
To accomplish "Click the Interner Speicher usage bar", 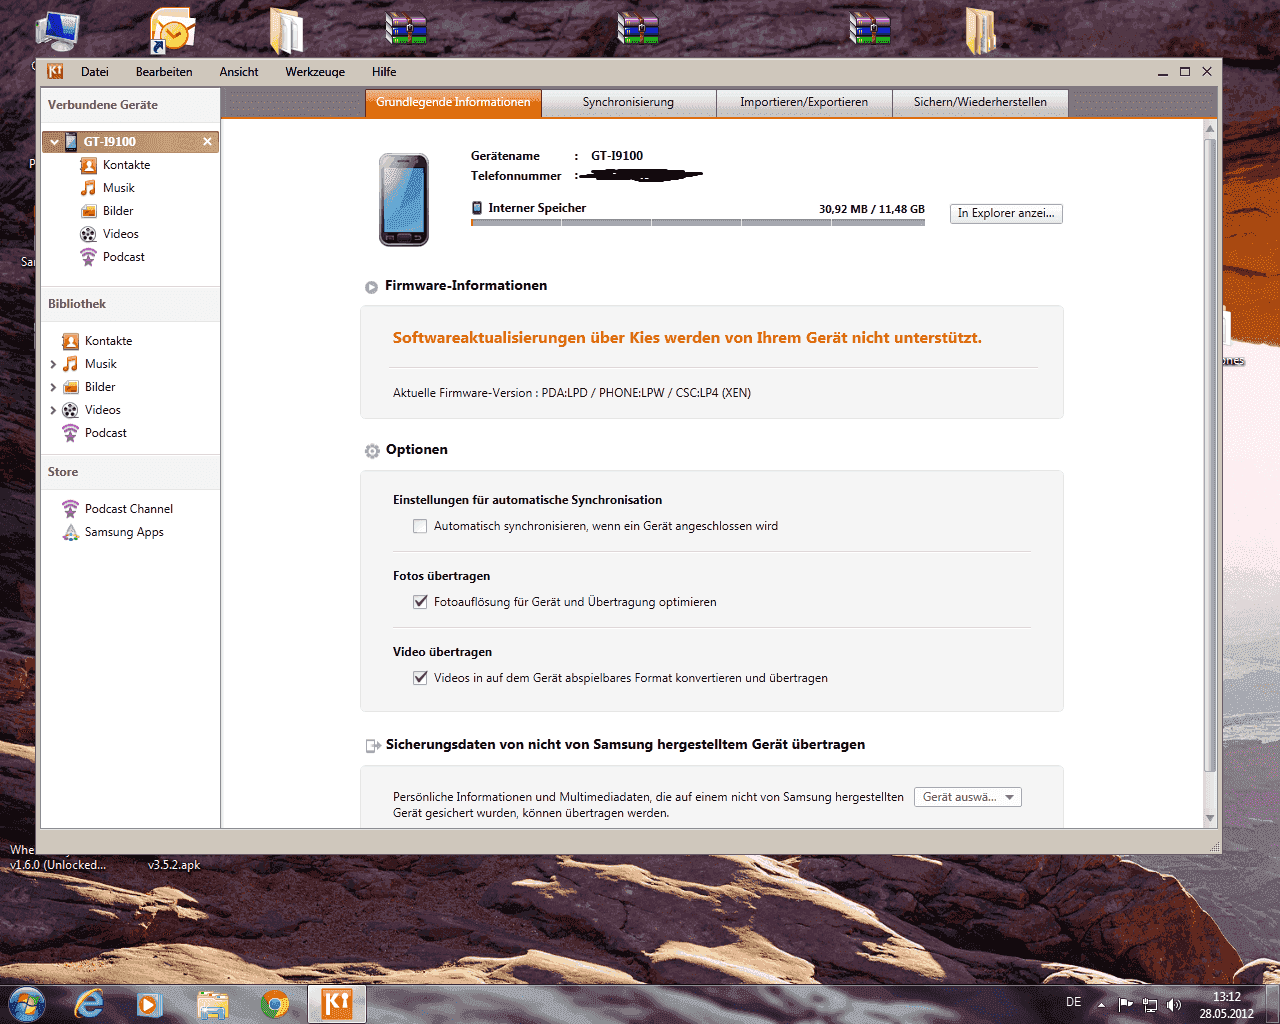I will [x=698, y=222].
